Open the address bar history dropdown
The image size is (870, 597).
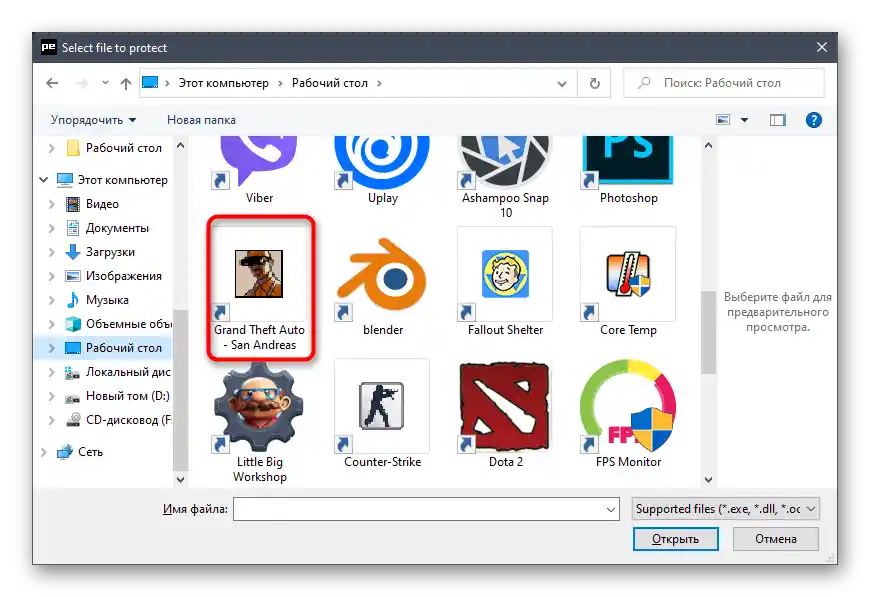pyautogui.click(x=562, y=84)
